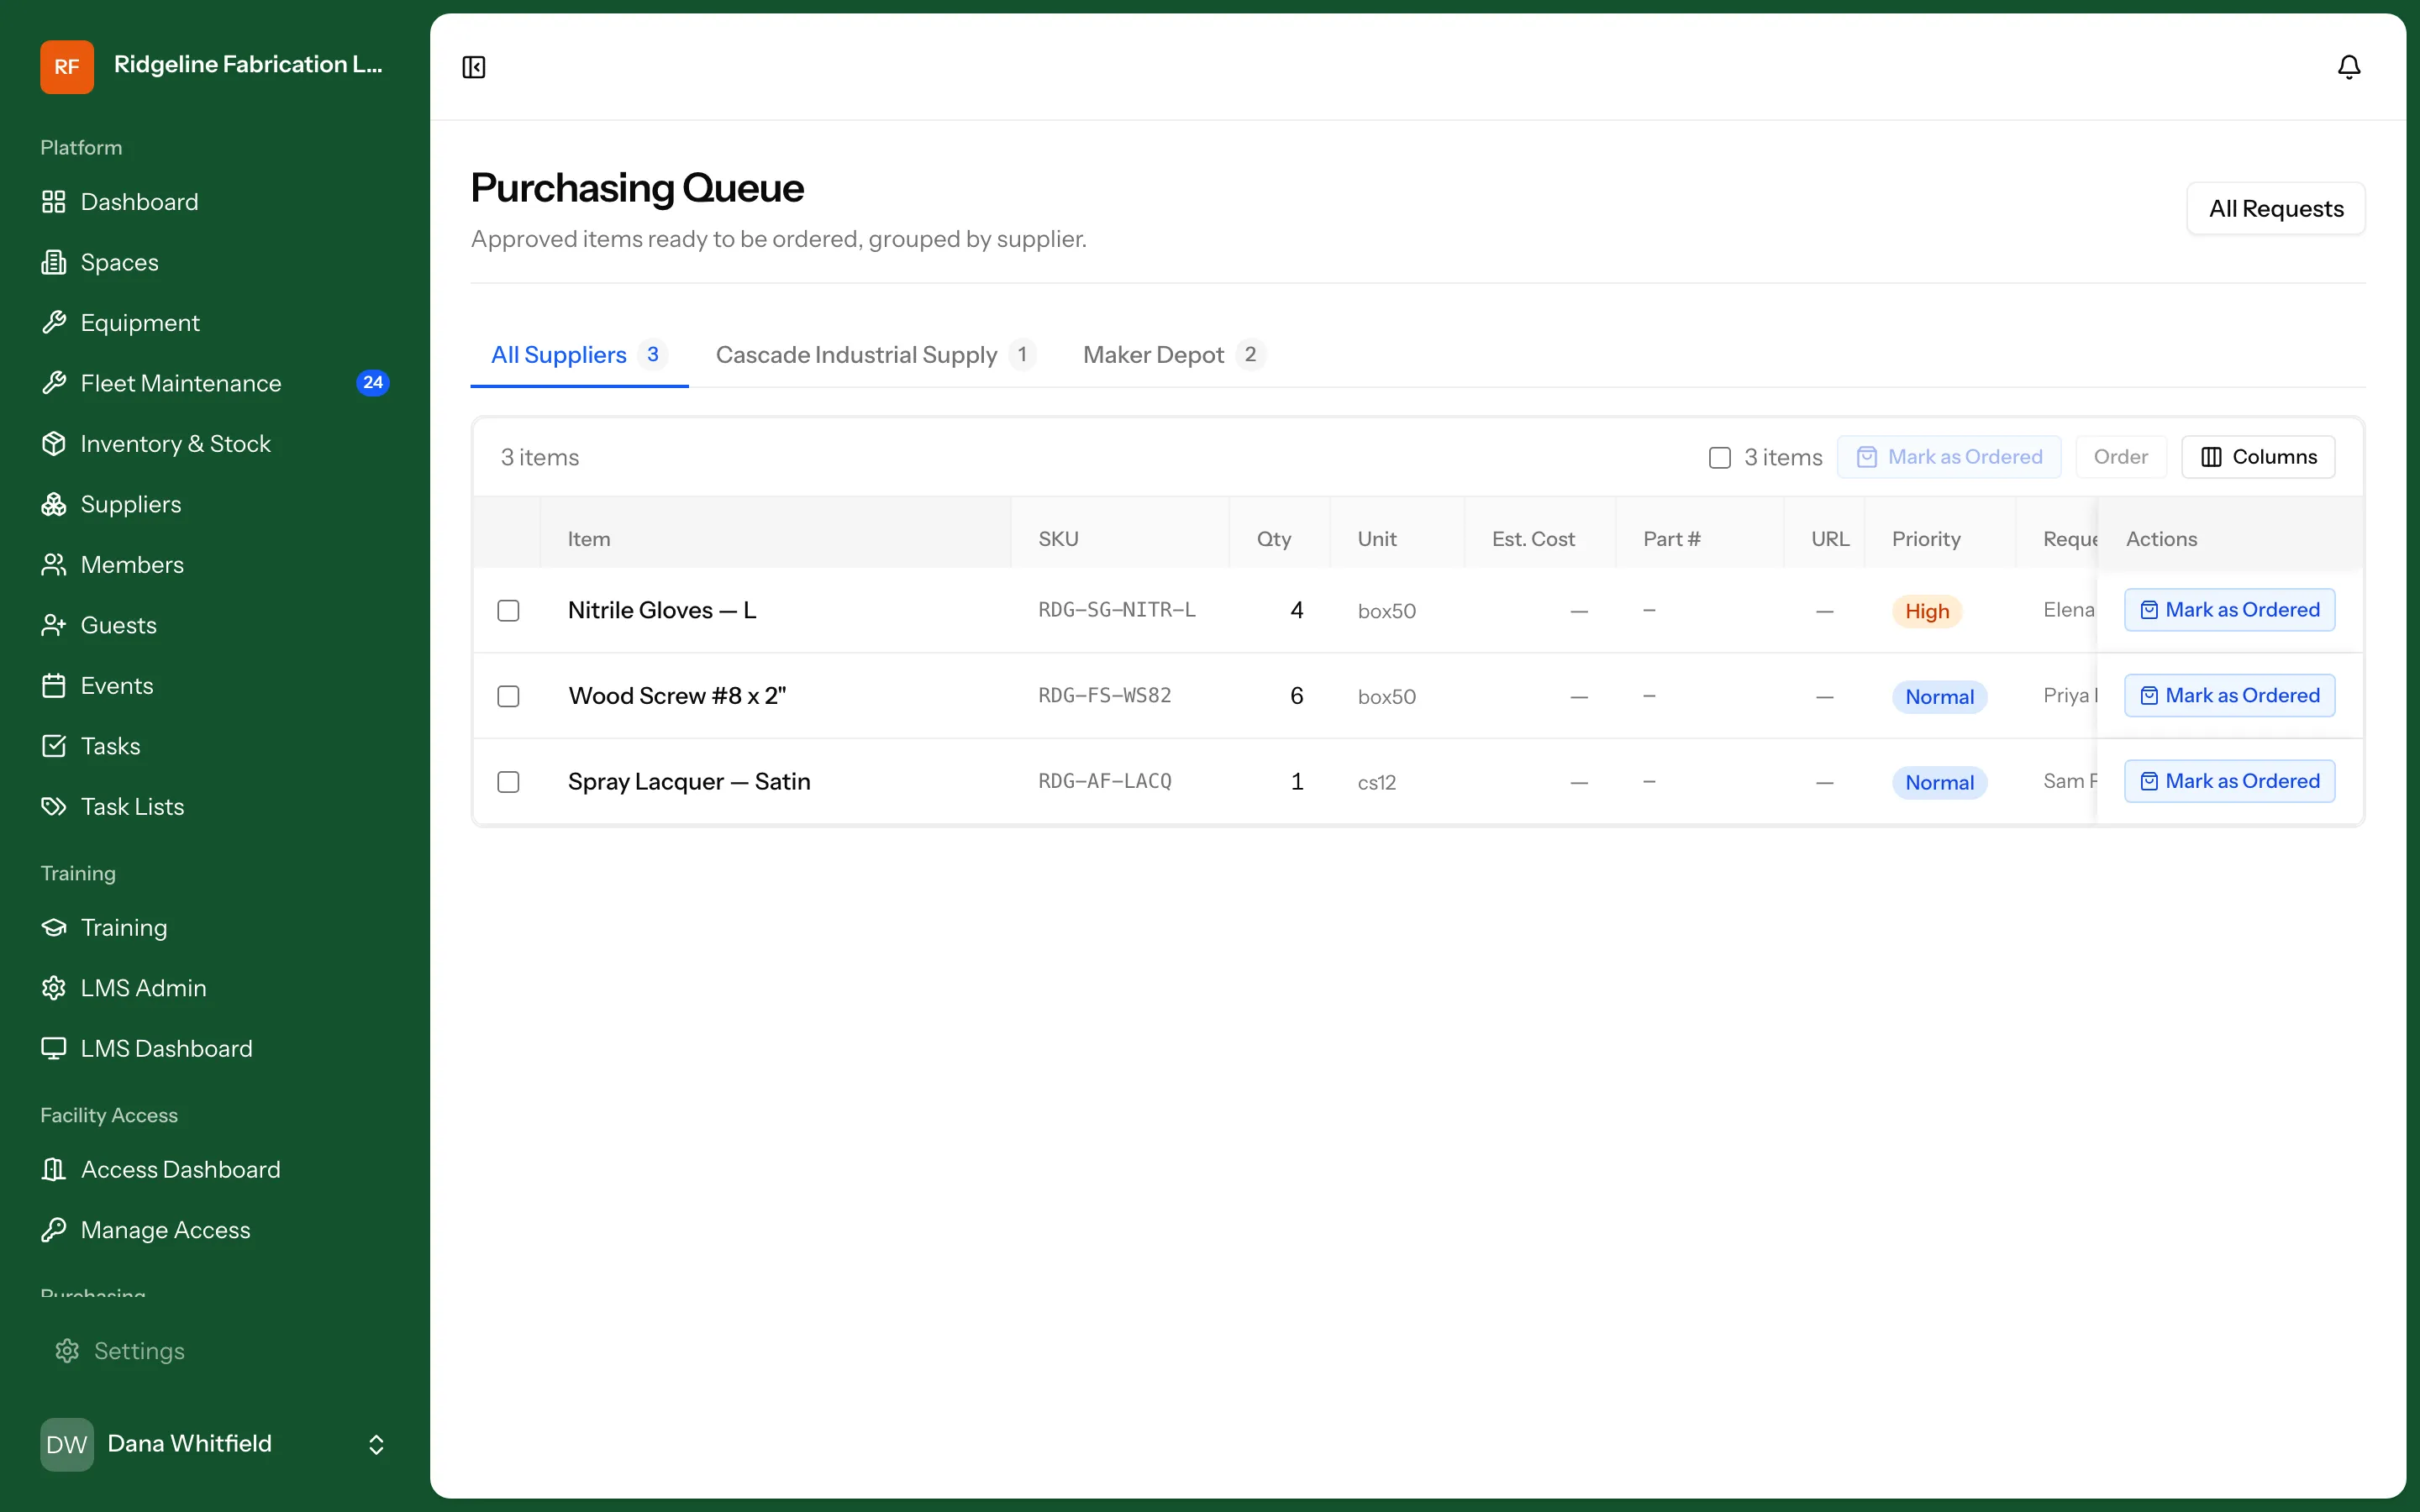This screenshot has height=1512, width=2420.
Task: Click bulk Mark as Ordered in toolbar
Action: pos(1949,457)
